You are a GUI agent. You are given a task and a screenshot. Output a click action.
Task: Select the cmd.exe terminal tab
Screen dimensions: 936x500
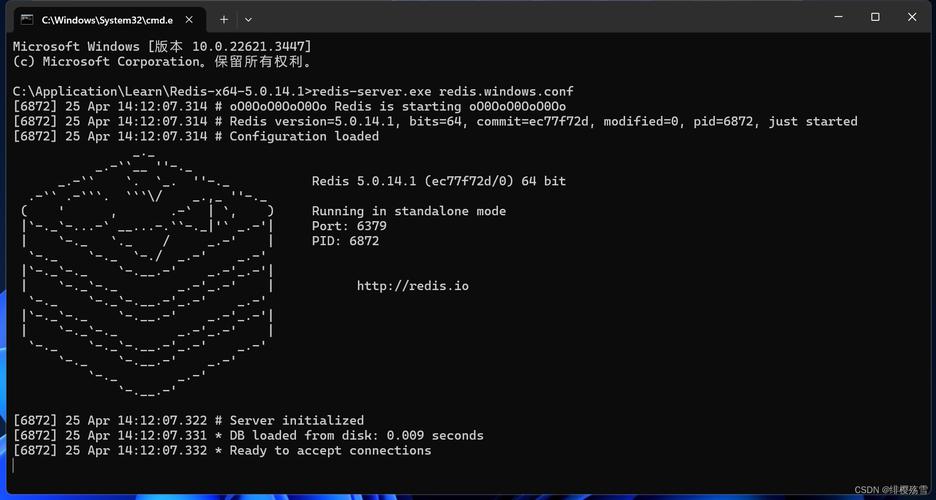tap(109, 20)
